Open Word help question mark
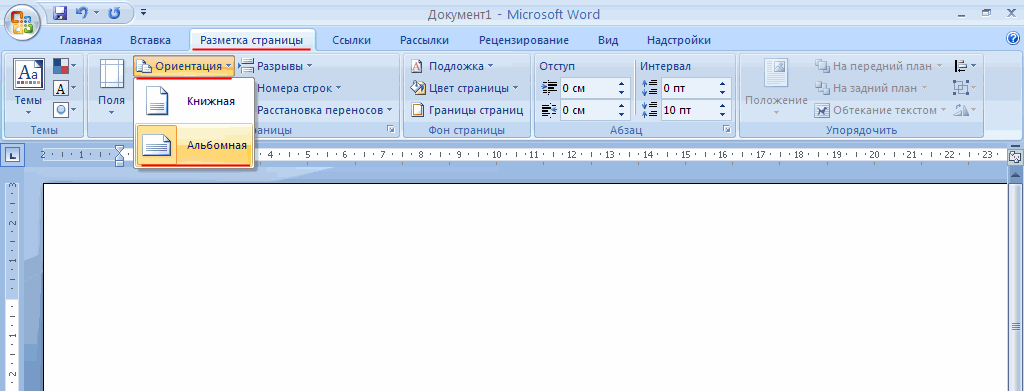 pos(1013,39)
